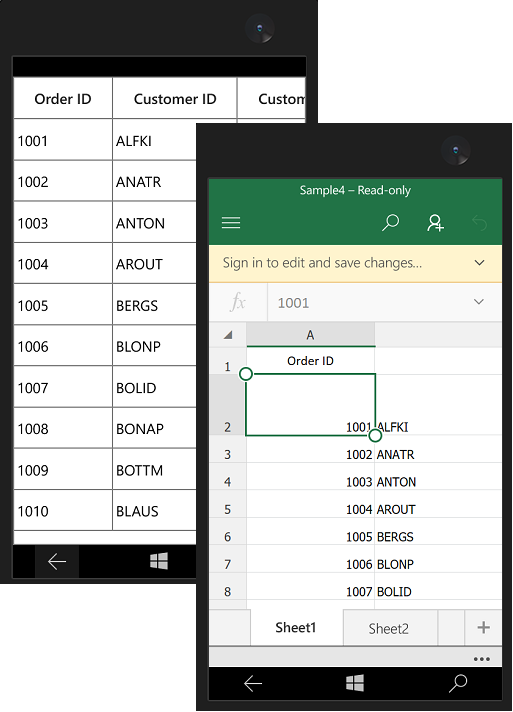This screenshot has width=513, height=712.
Task: Open the hamburger menu in Excel
Action: [231, 222]
